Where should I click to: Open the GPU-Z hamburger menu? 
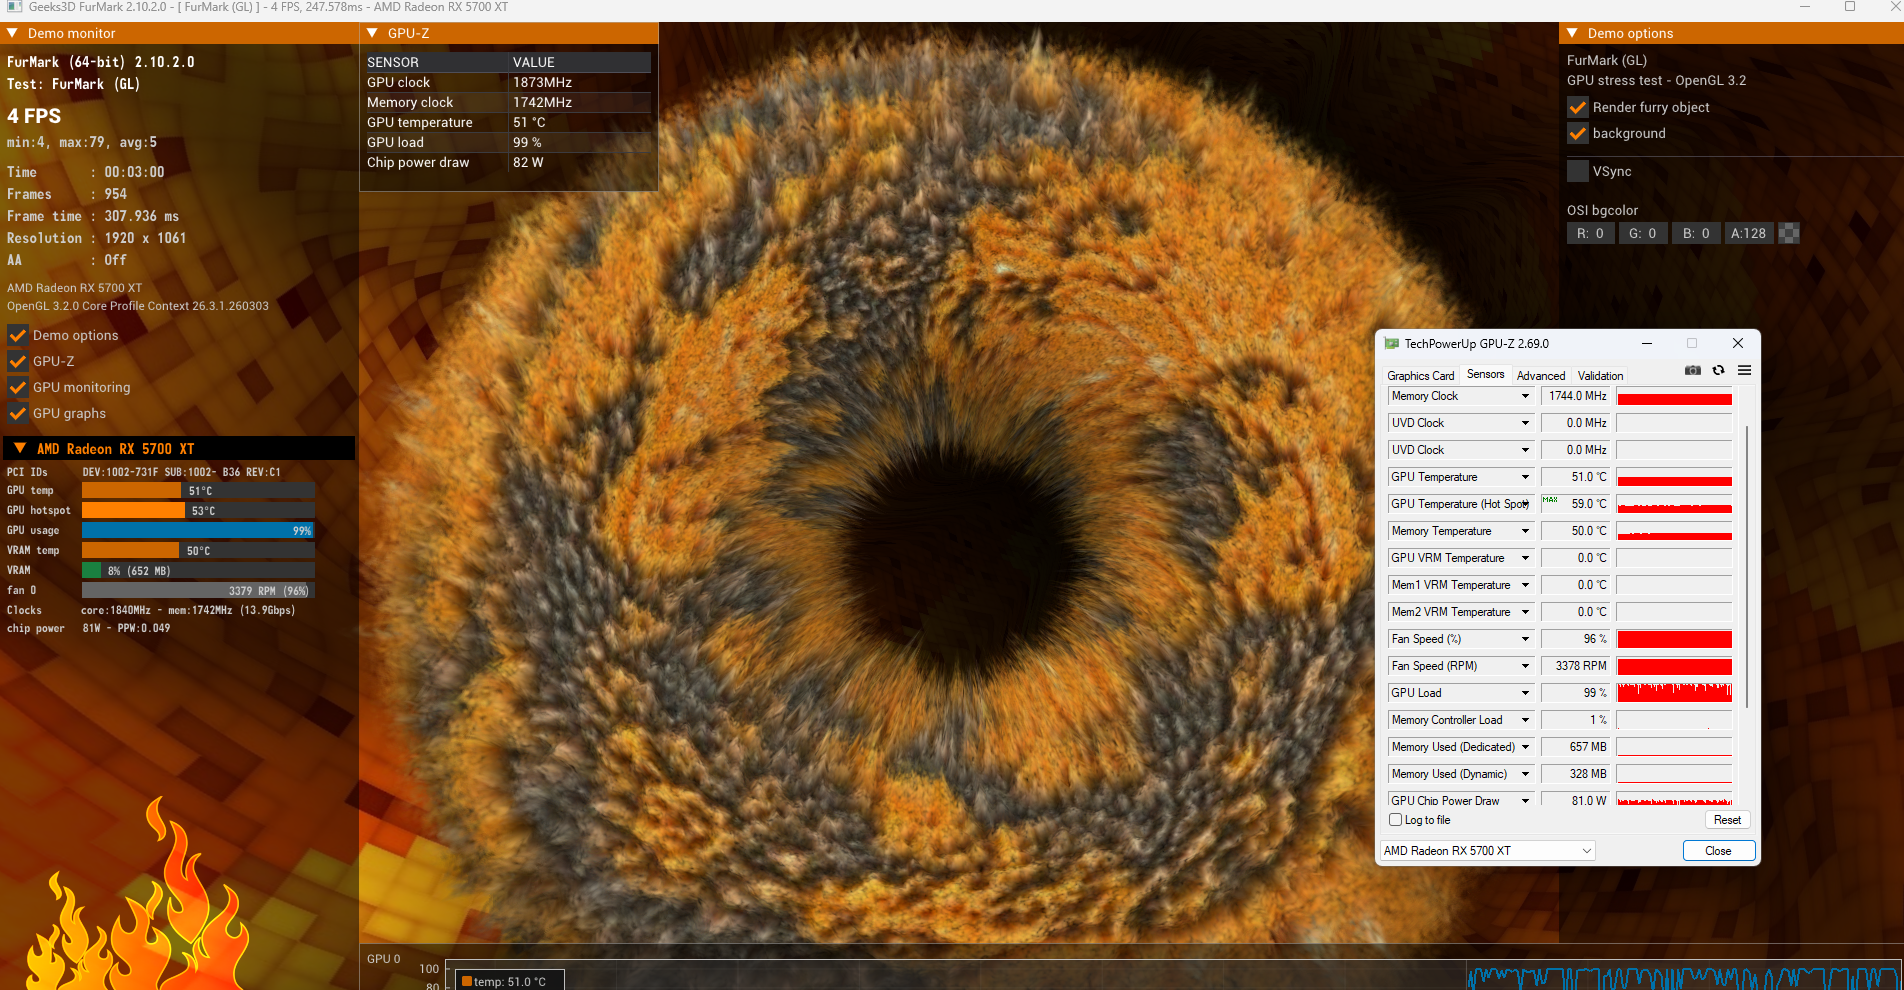pyautogui.click(x=1744, y=370)
